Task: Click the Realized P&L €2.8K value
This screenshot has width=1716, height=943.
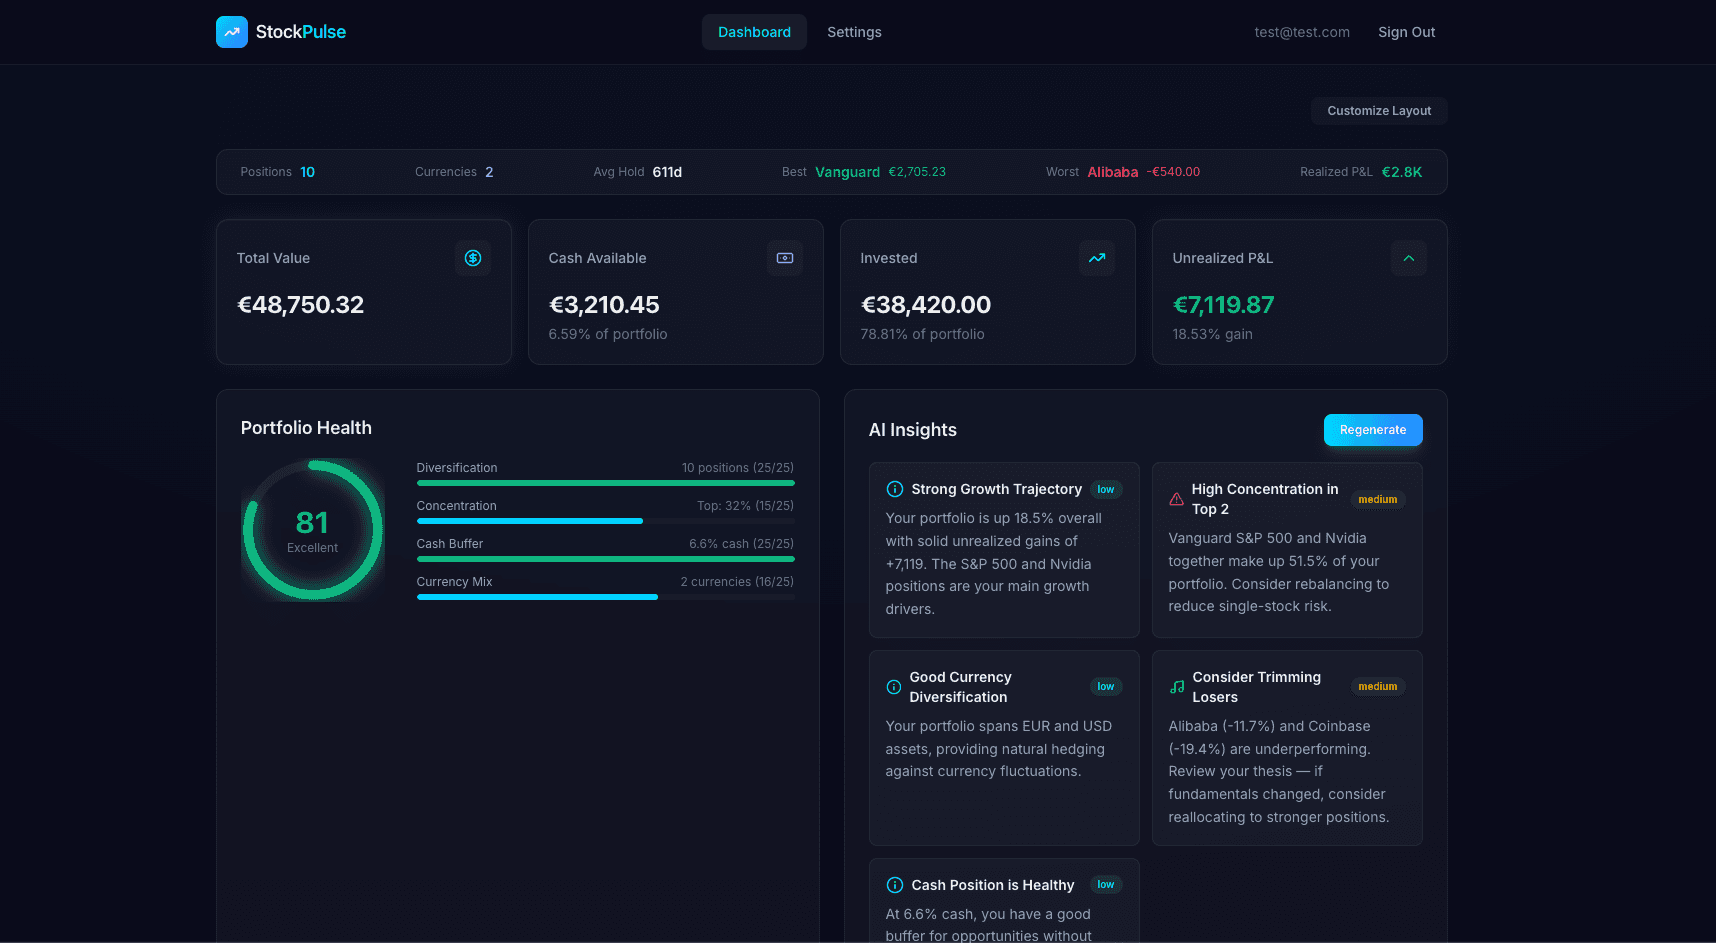Action: (x=1402, y=172)
